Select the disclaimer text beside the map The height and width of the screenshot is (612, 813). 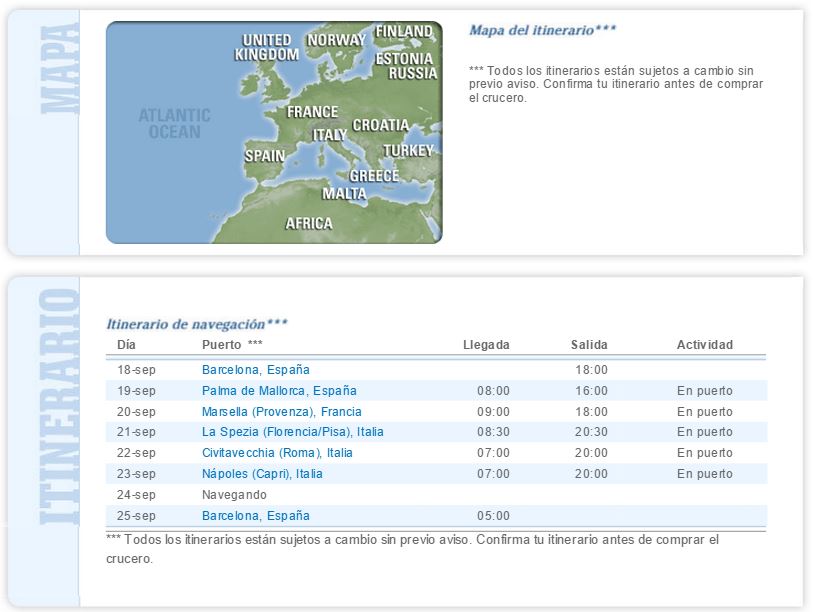pyautogui.click(x=616, y=84)
